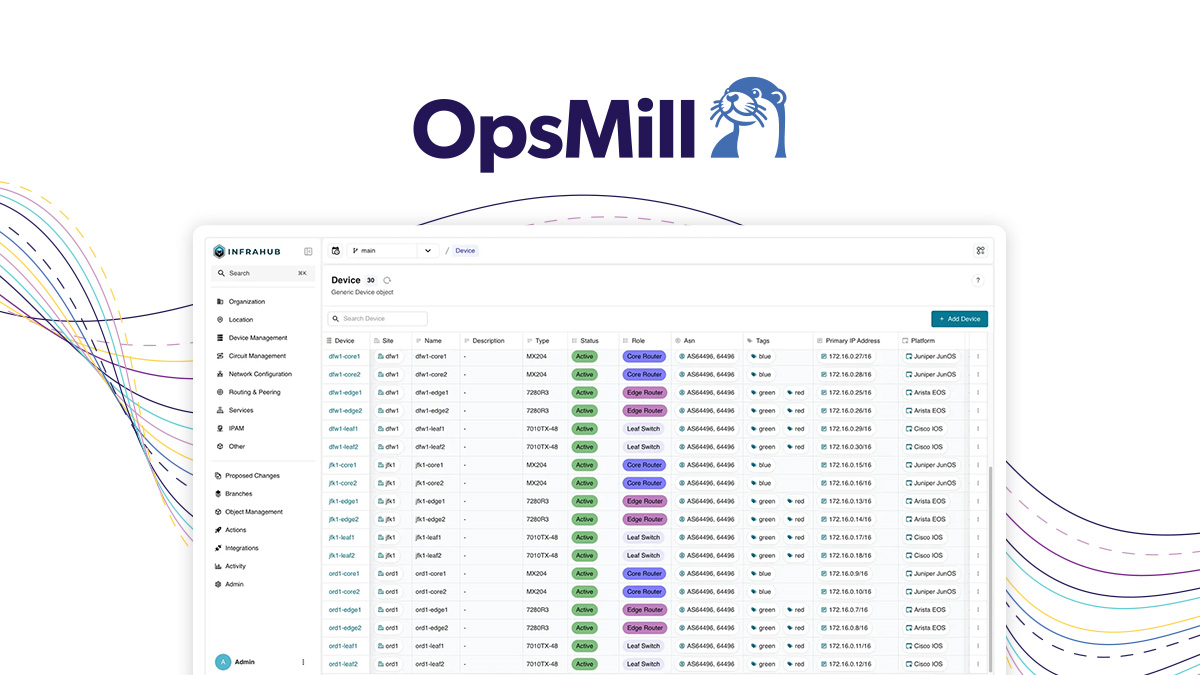Image resolution: width=1200 pixels, height=675 pixels.
Task: Toggle the sidebar collapse control next to Infrahub logo
Action: (x=307, y=251)
